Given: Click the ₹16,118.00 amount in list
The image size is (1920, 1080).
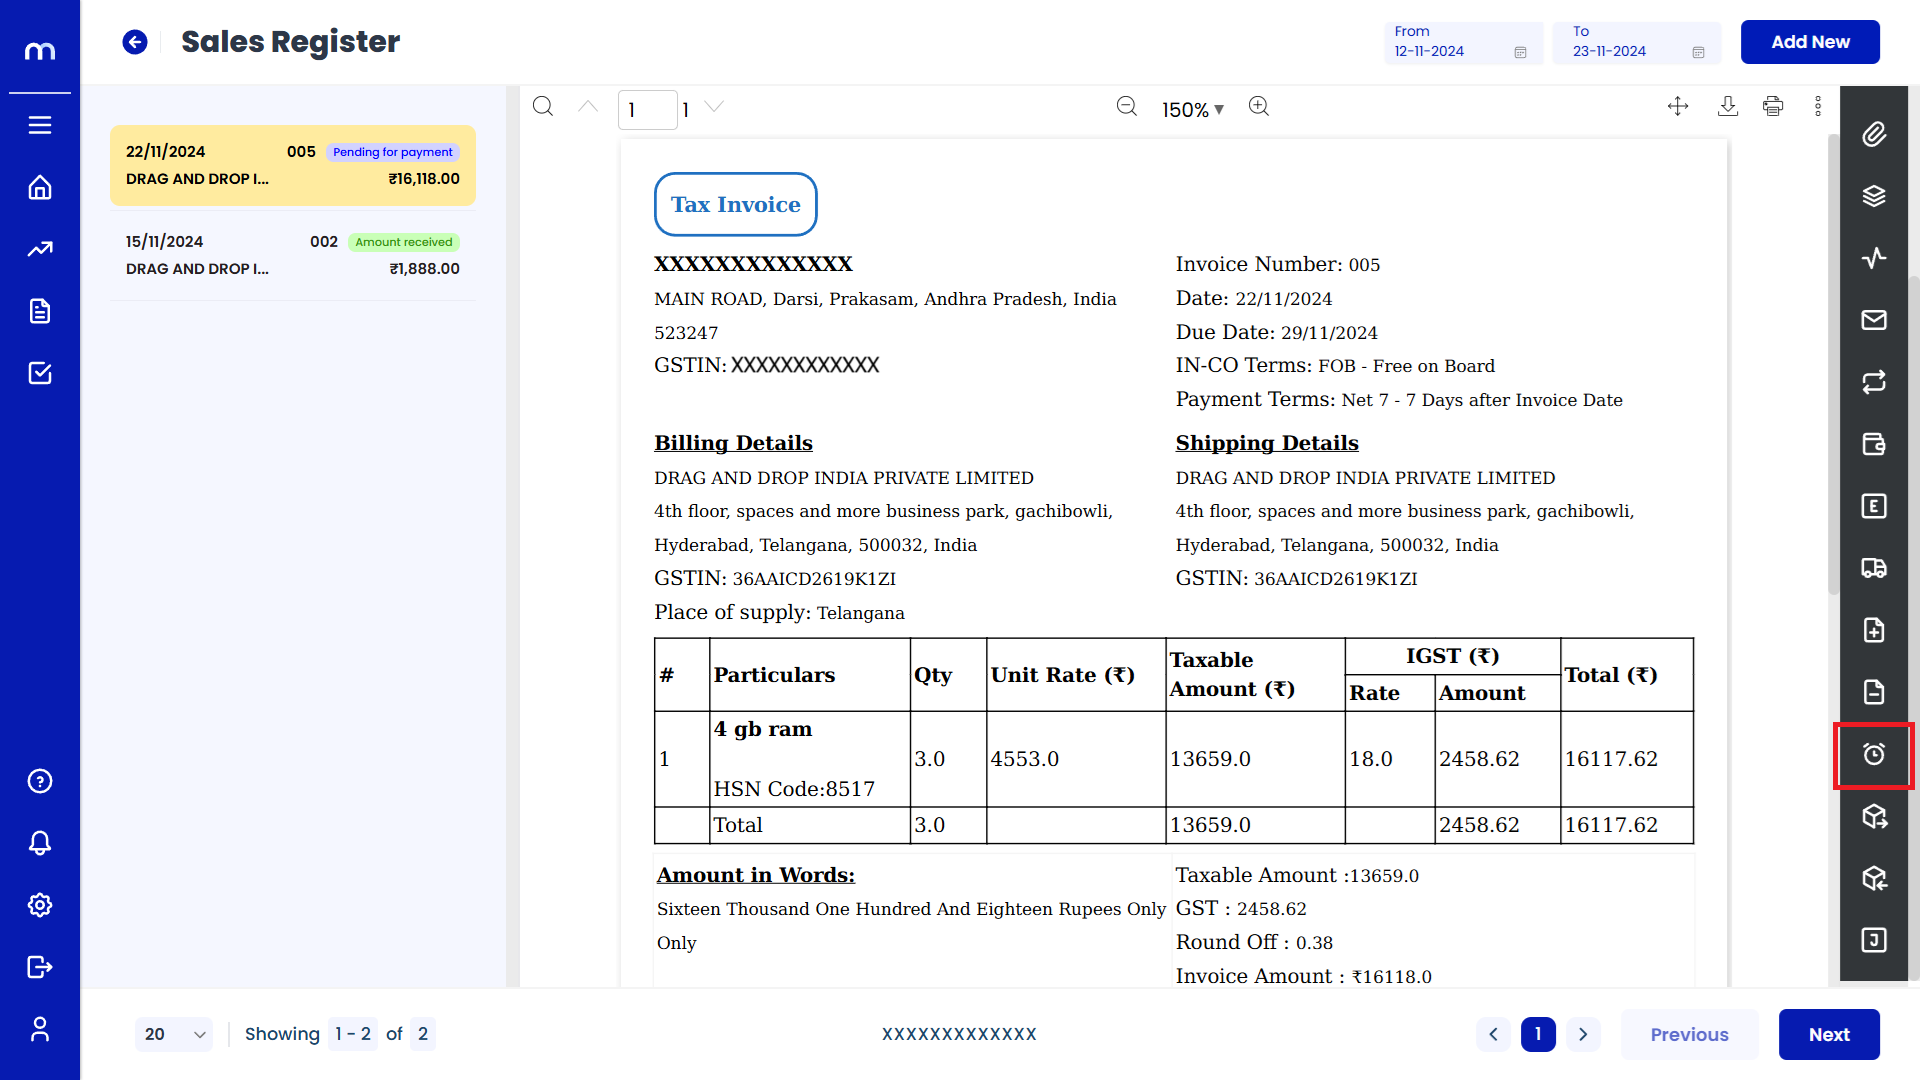Looking at the screenshot, I should tap(424, 179).
